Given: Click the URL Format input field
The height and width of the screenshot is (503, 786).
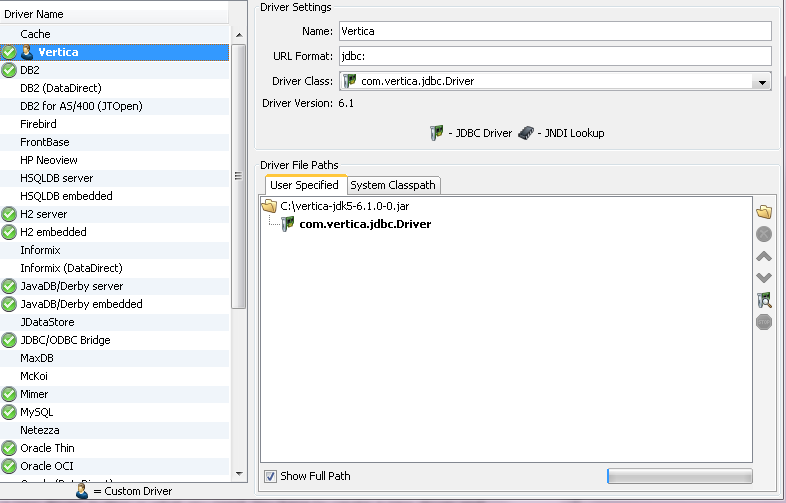Looking at the screenshot, I should coord(555,56).
